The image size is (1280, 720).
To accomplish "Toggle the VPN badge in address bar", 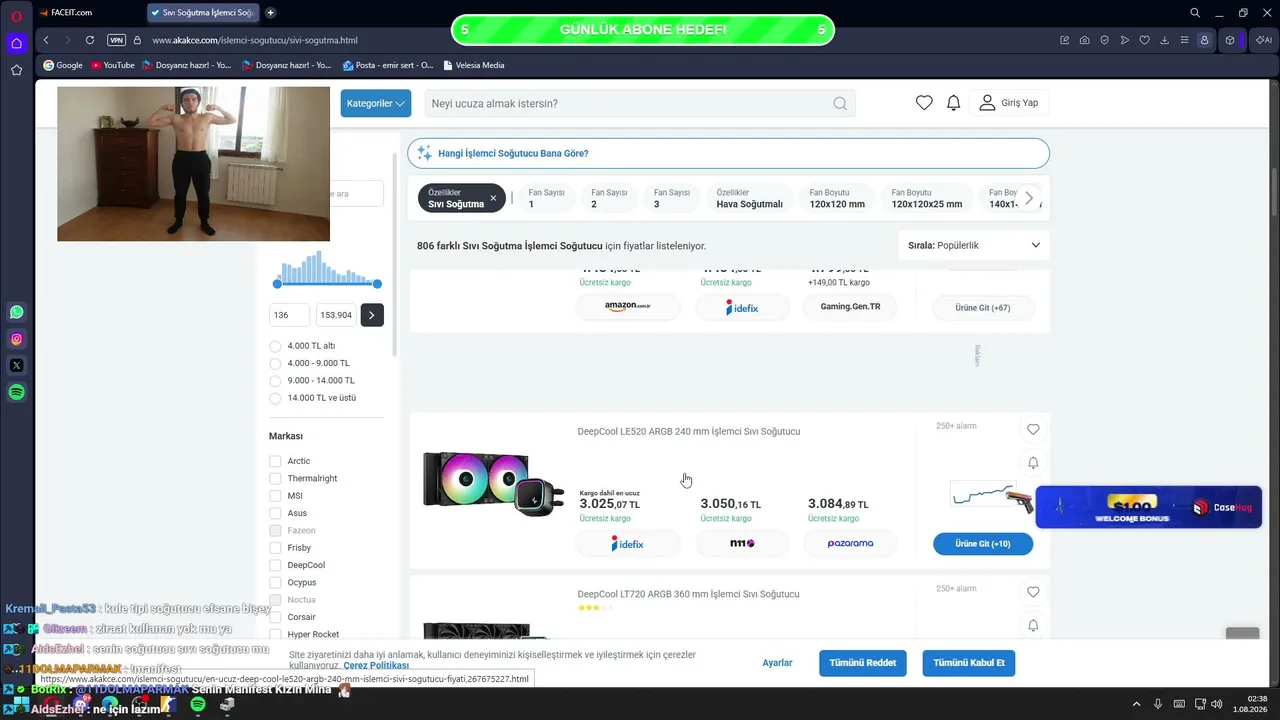I will [116, 40].
